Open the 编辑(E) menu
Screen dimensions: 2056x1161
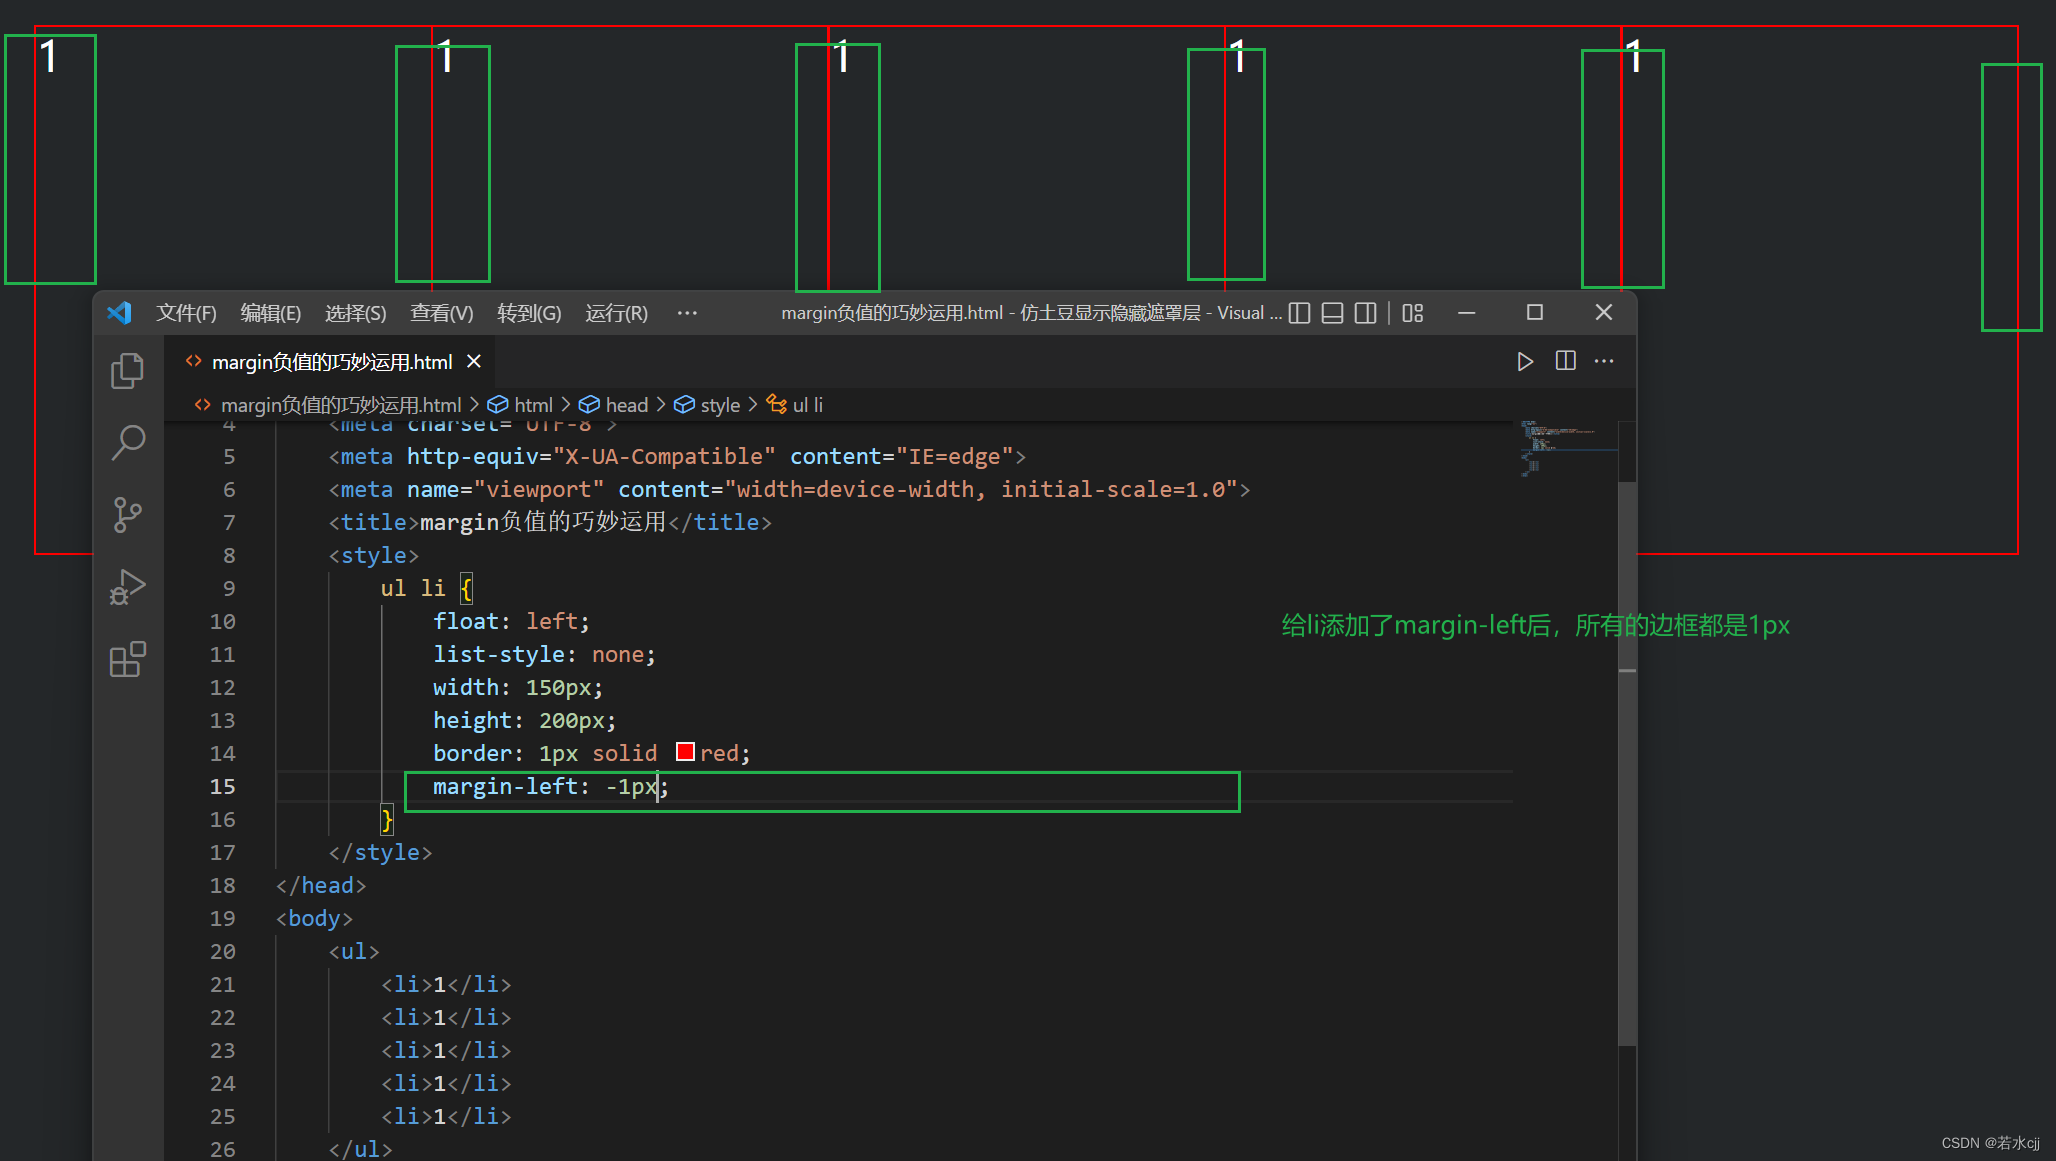click(271, 313)
